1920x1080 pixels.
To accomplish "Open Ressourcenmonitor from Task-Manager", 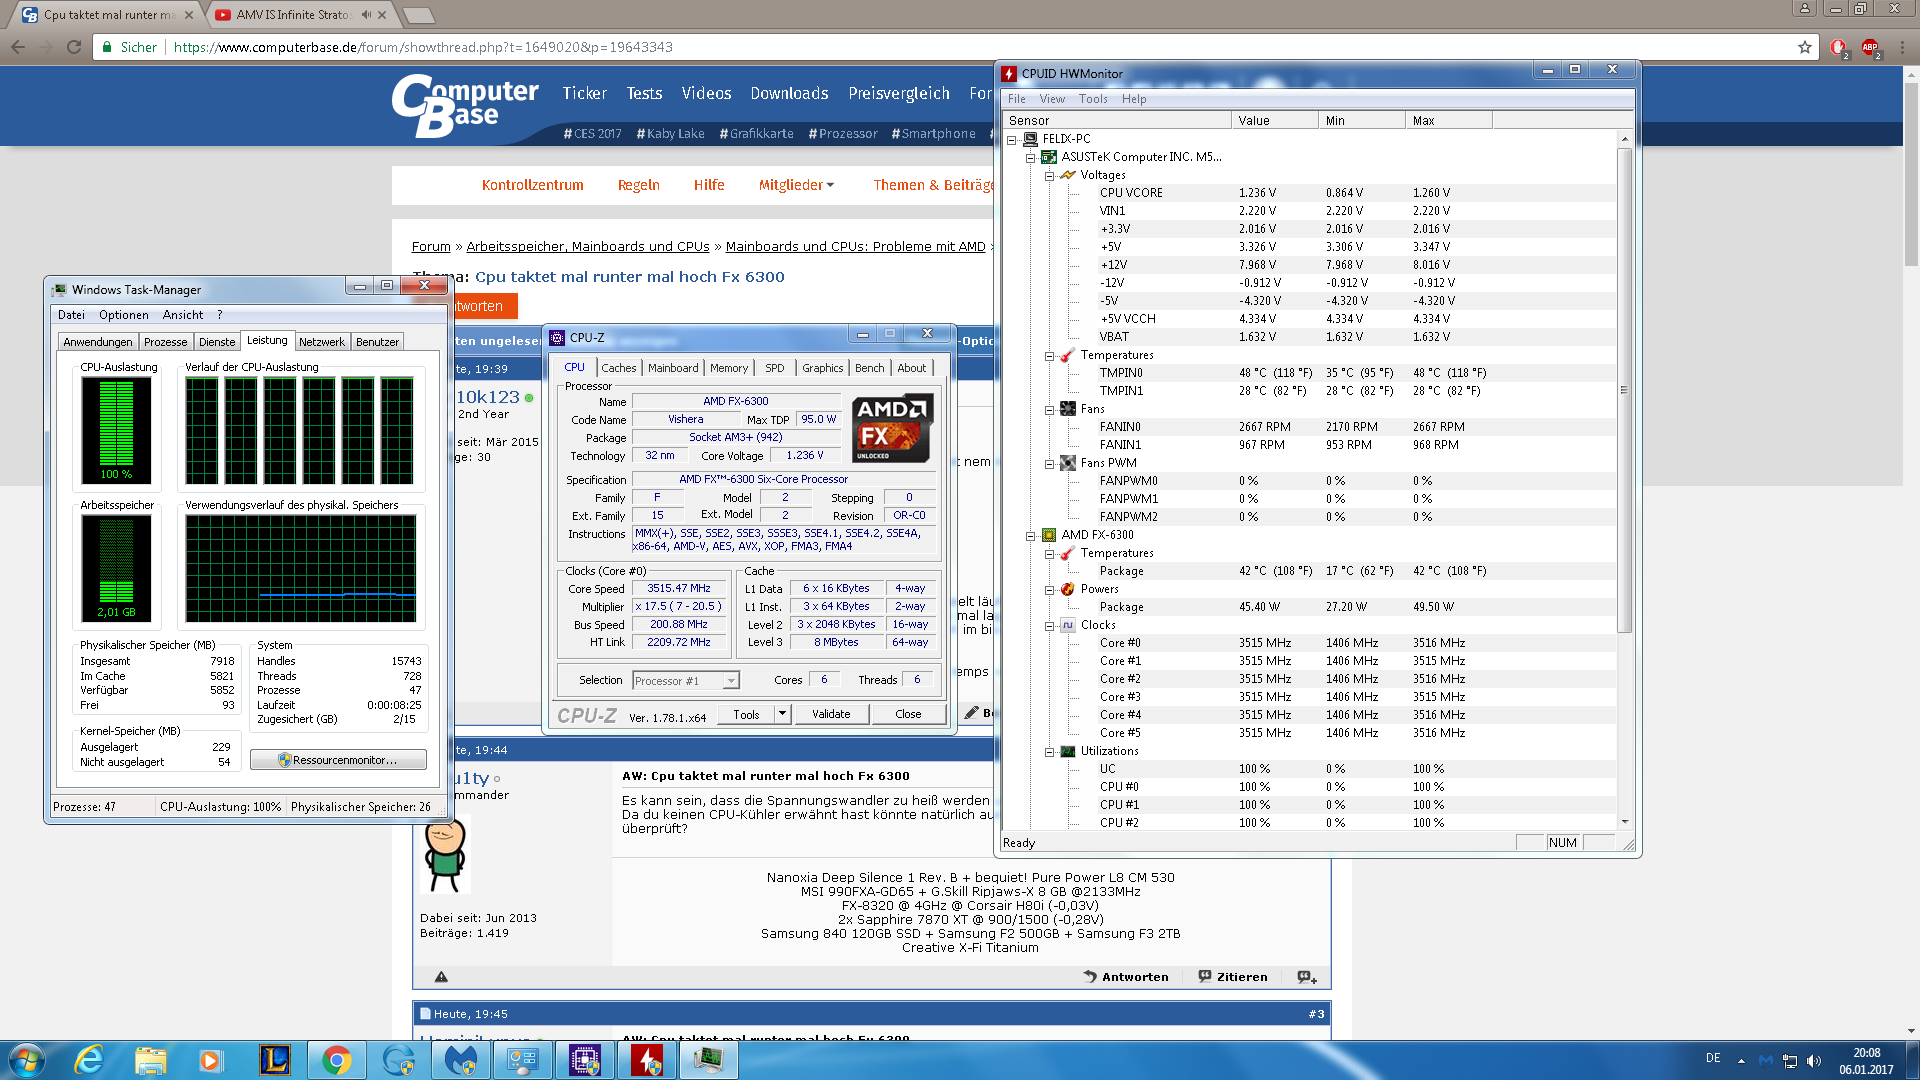I will (x=338, y=760).
